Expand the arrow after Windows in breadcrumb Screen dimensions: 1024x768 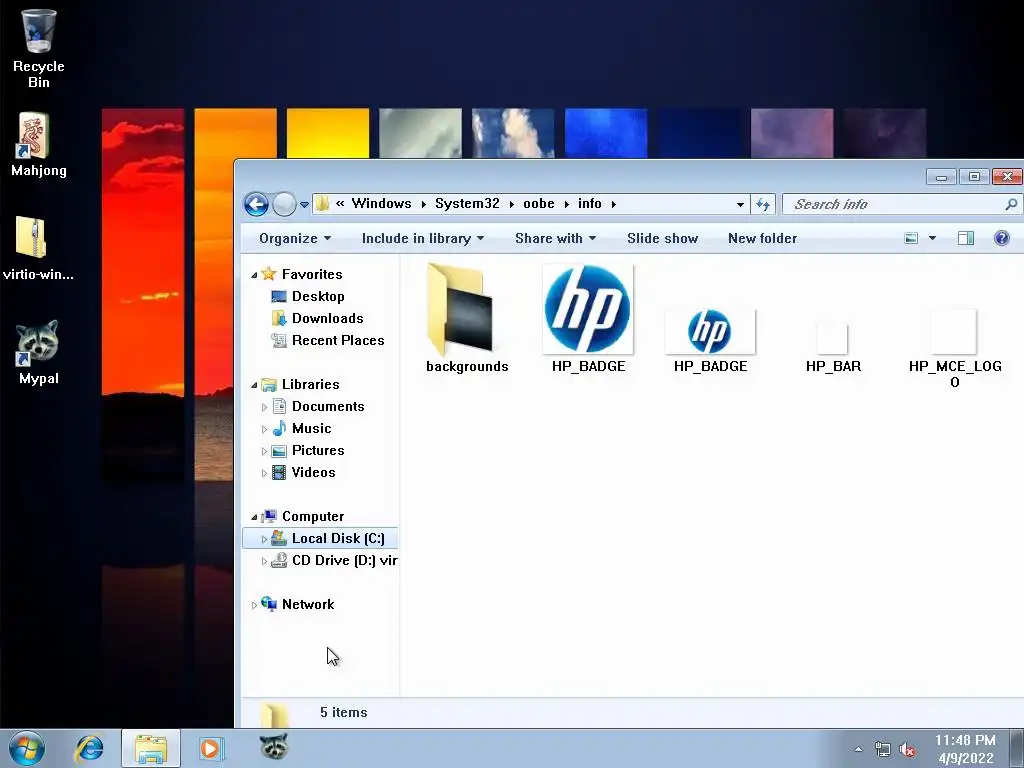coord(423,204)
